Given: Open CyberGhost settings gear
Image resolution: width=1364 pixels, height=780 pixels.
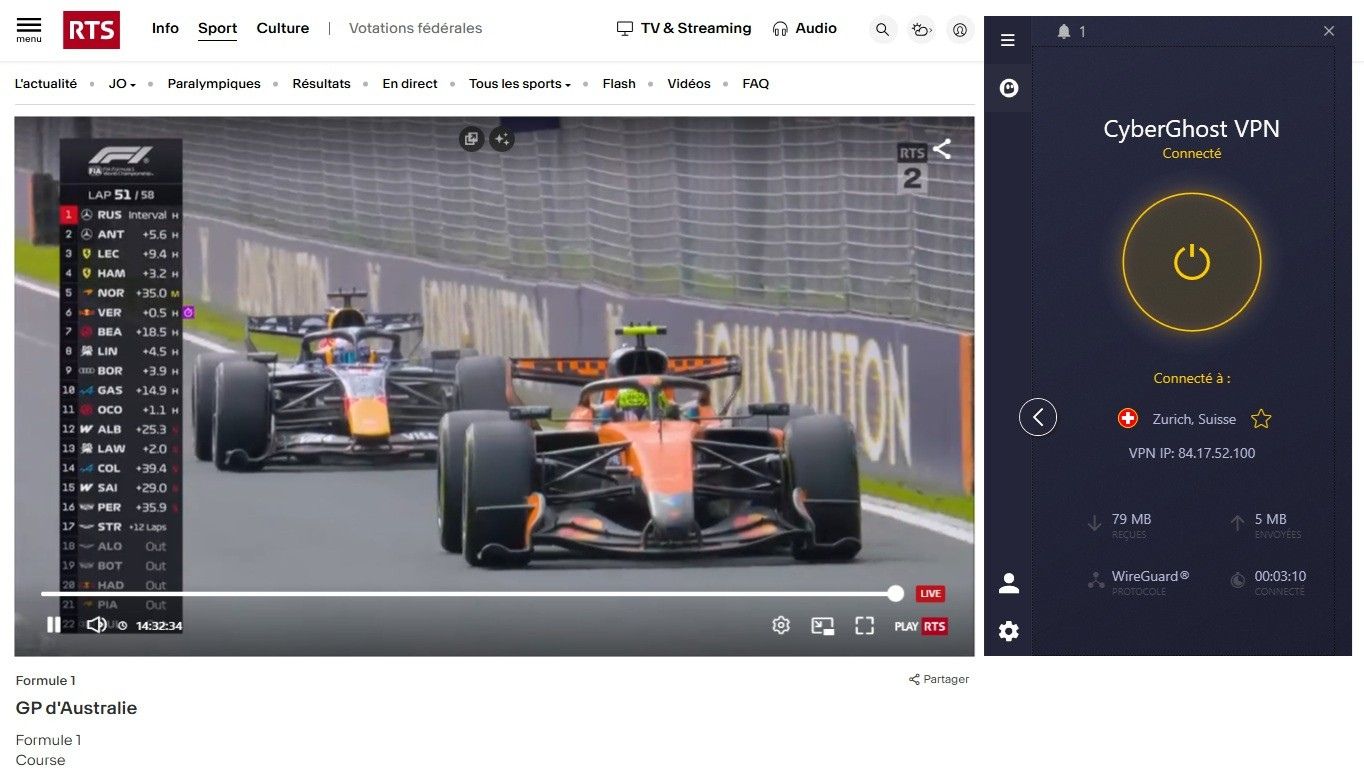Looking at the screenshot, I should (1009, 631).
